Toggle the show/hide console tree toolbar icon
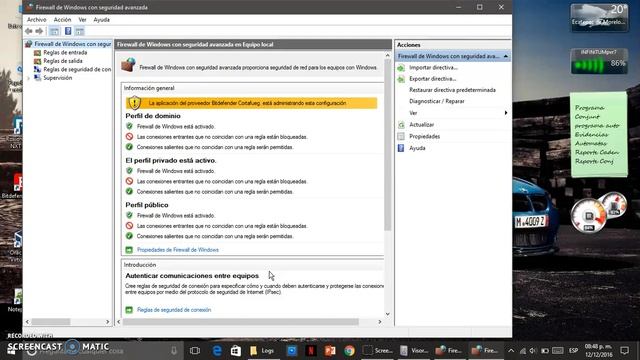This screenshot has width=640, height=360. coord(54,31)
